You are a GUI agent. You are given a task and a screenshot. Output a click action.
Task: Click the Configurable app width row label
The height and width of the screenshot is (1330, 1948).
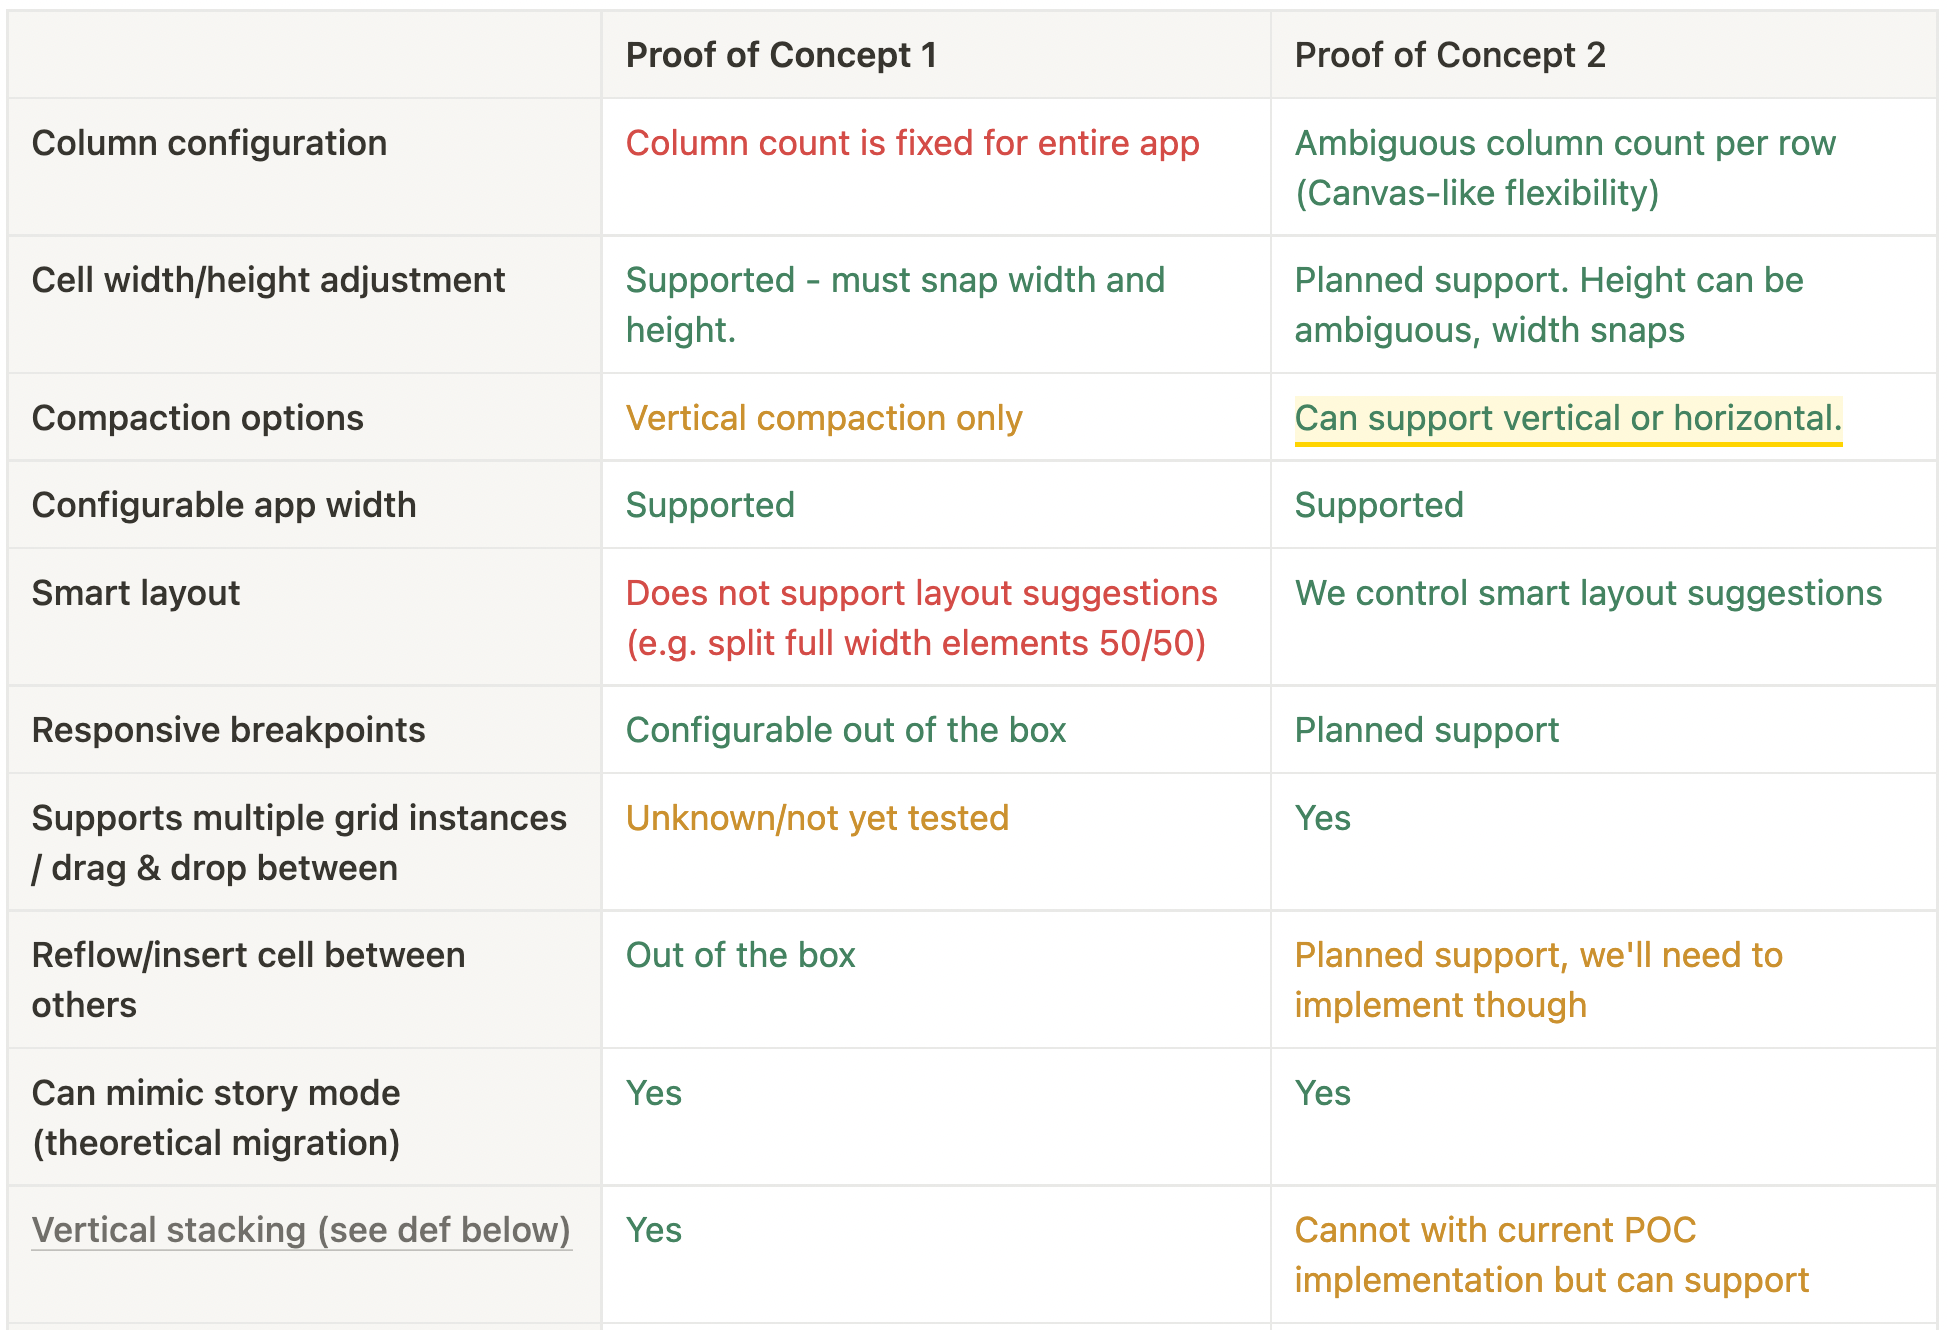click(x=224, y=505)
